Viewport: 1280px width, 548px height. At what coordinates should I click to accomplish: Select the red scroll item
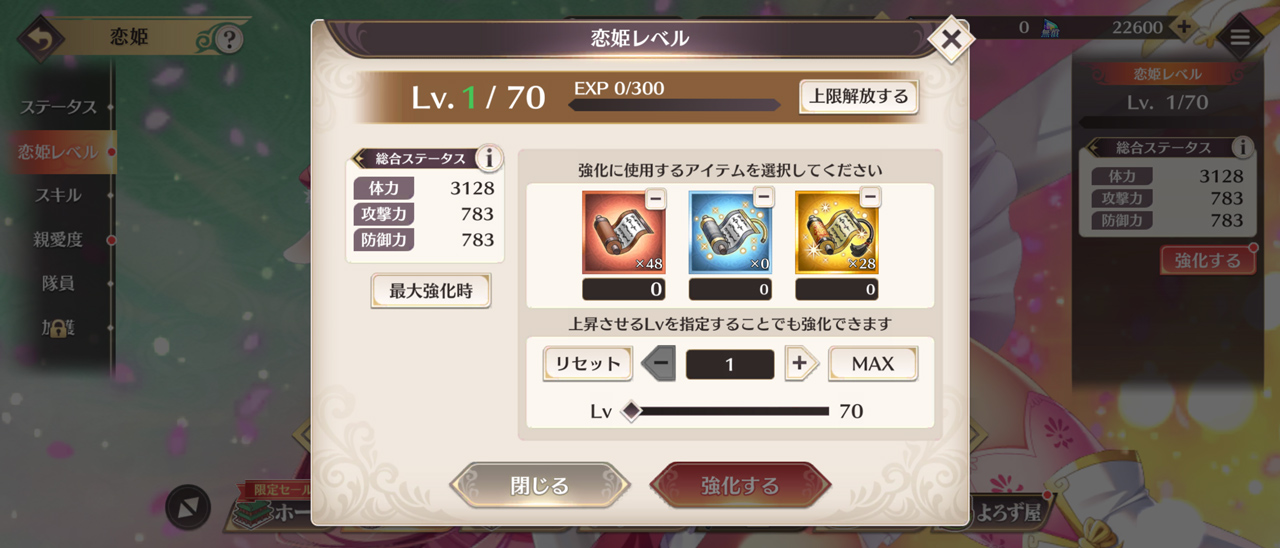coord(624,233)
